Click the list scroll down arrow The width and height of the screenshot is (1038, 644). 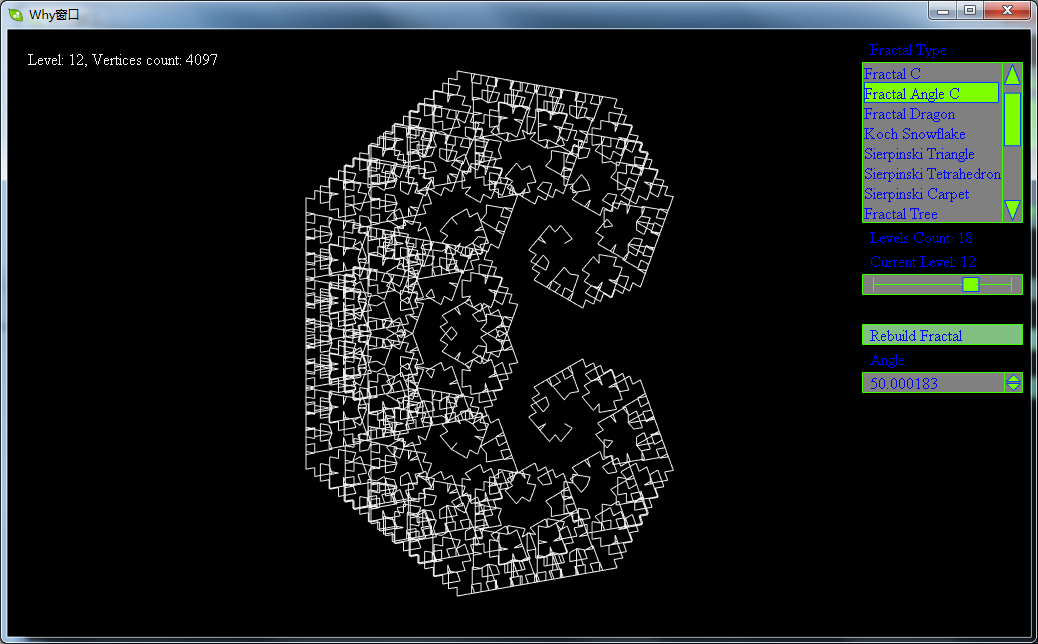[x=1012, y=210]
